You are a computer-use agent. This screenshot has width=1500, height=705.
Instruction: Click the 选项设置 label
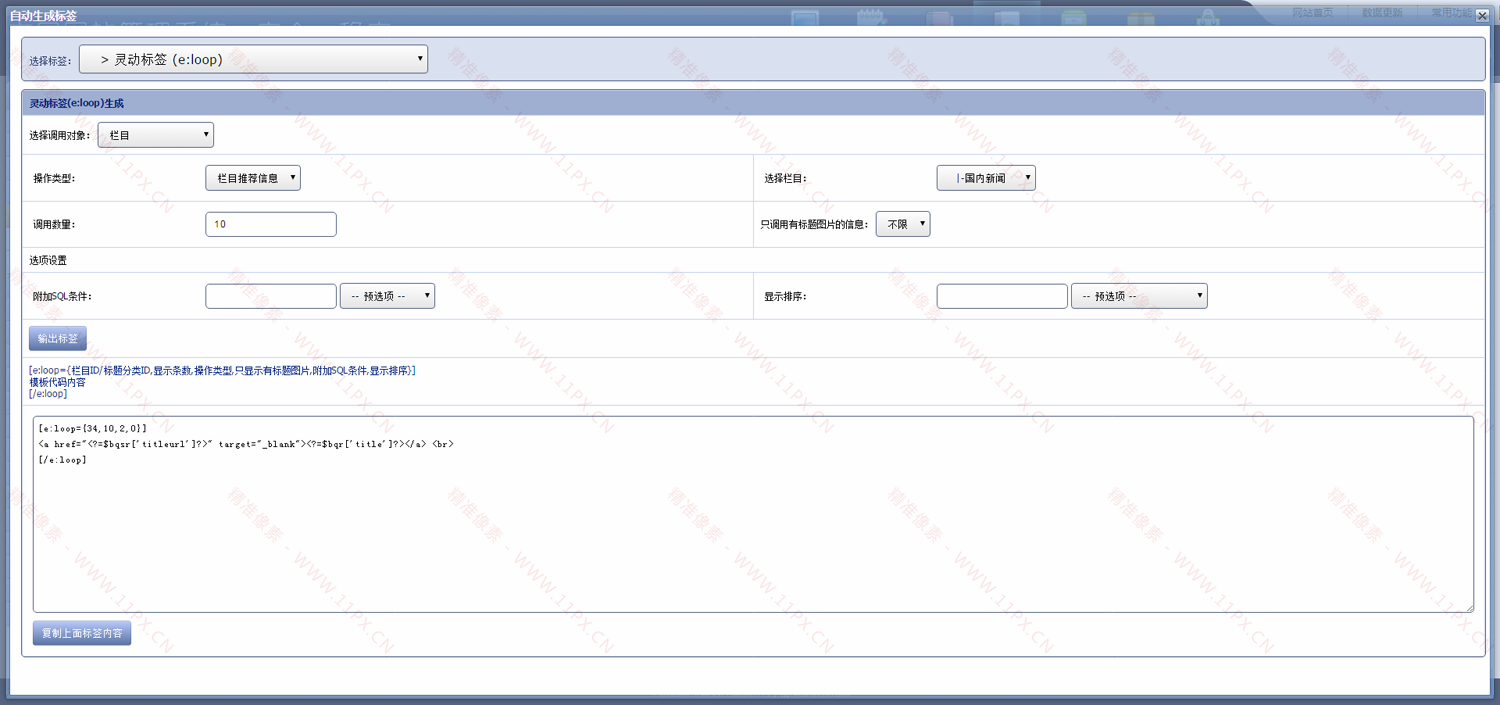click(x=48, y=260)
